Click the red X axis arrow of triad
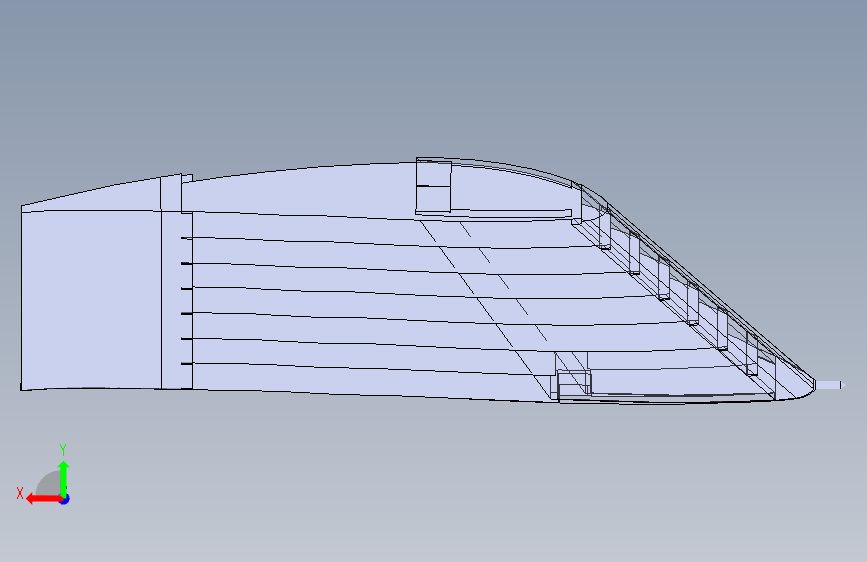The image size is (867, 562). pyautogui.click(x=43, y=499)
